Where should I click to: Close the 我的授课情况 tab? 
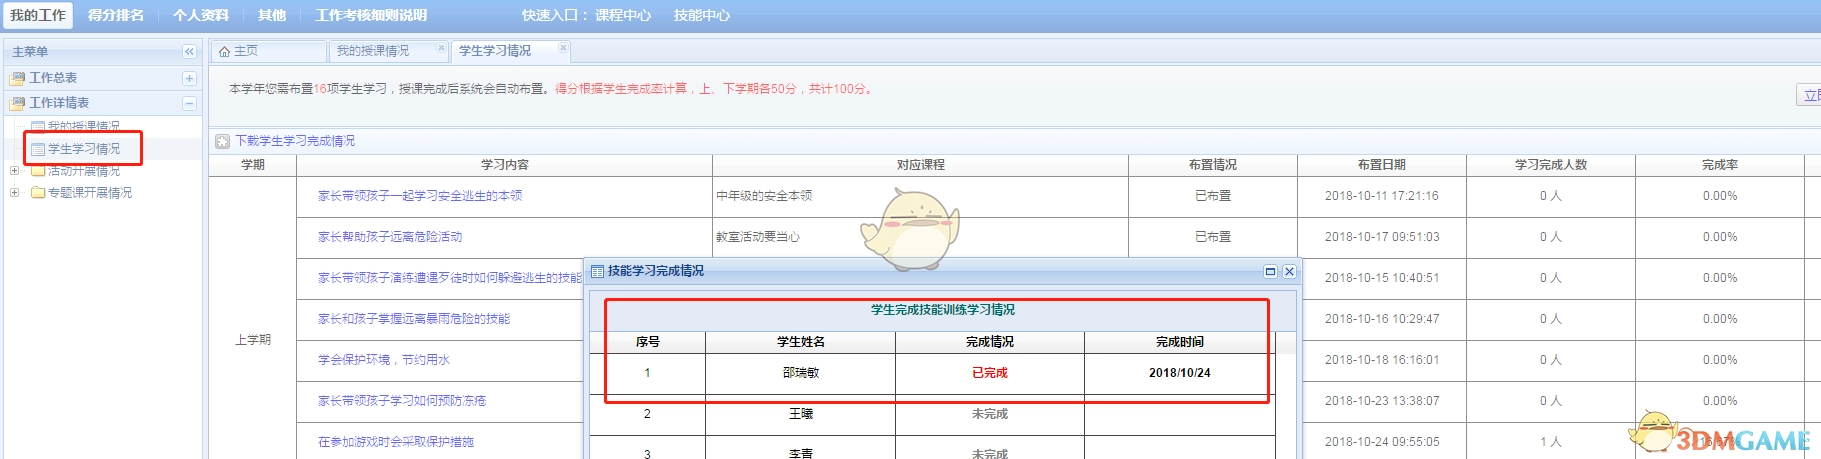pos(441,48)
